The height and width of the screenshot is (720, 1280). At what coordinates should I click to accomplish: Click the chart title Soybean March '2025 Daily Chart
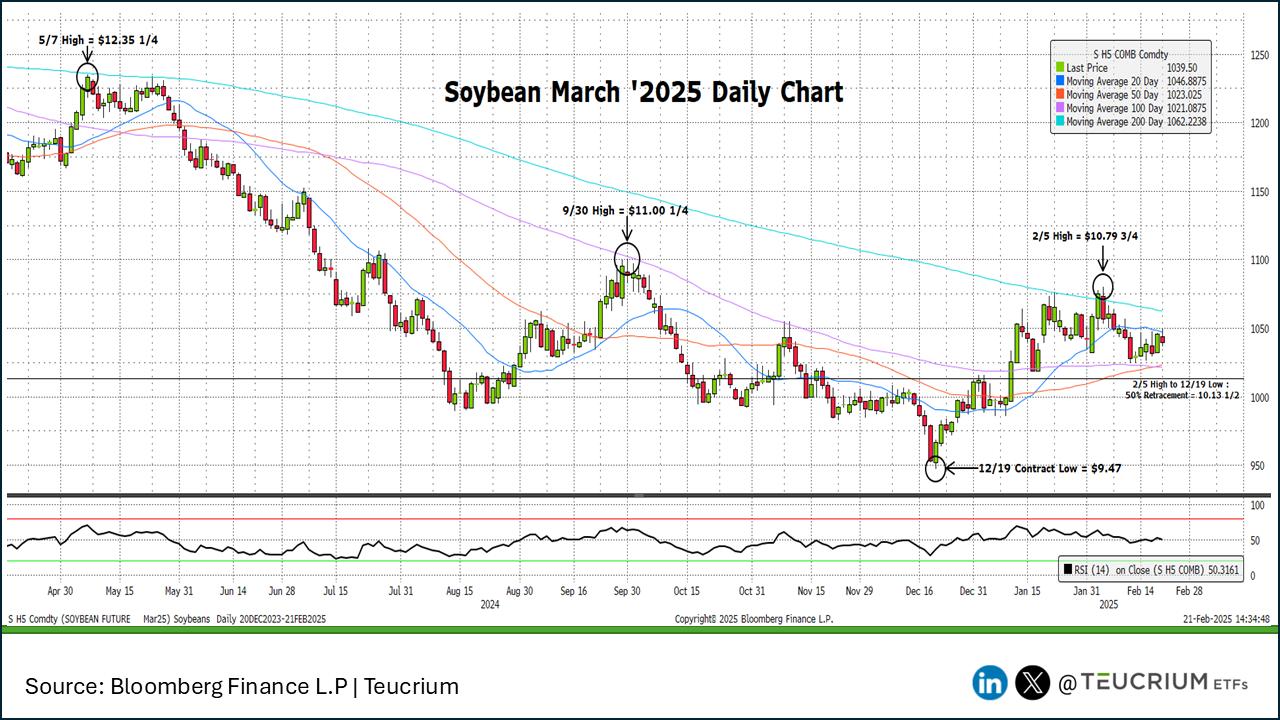[644, 93]
